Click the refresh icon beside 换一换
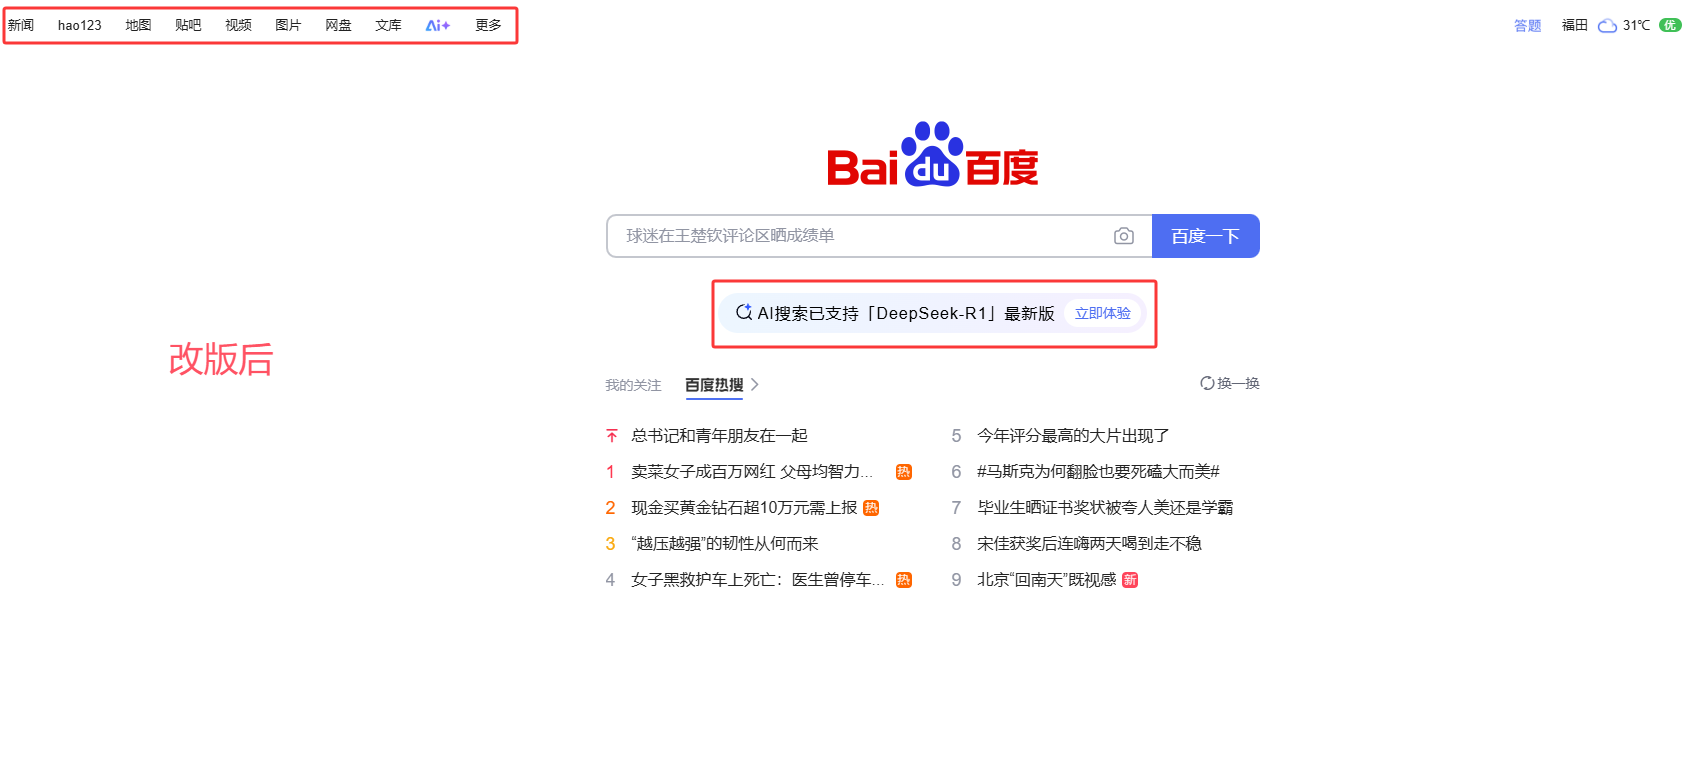1693x776 pixels. point(1207,383)
